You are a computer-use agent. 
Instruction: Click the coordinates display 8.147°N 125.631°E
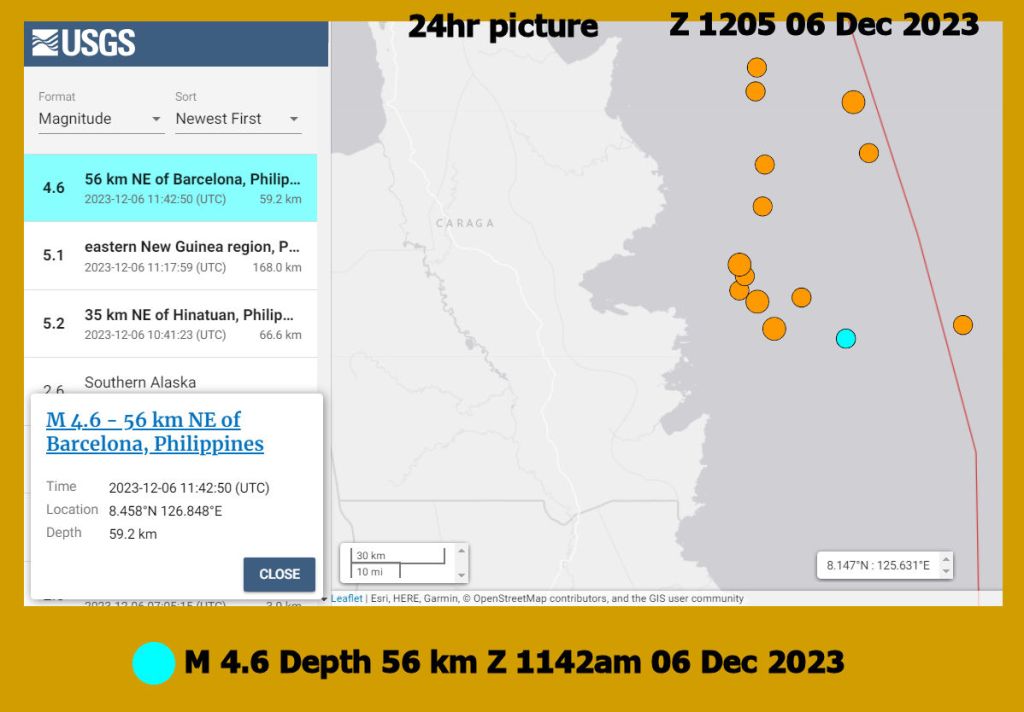pyautogui.click(x=878, y=566)
